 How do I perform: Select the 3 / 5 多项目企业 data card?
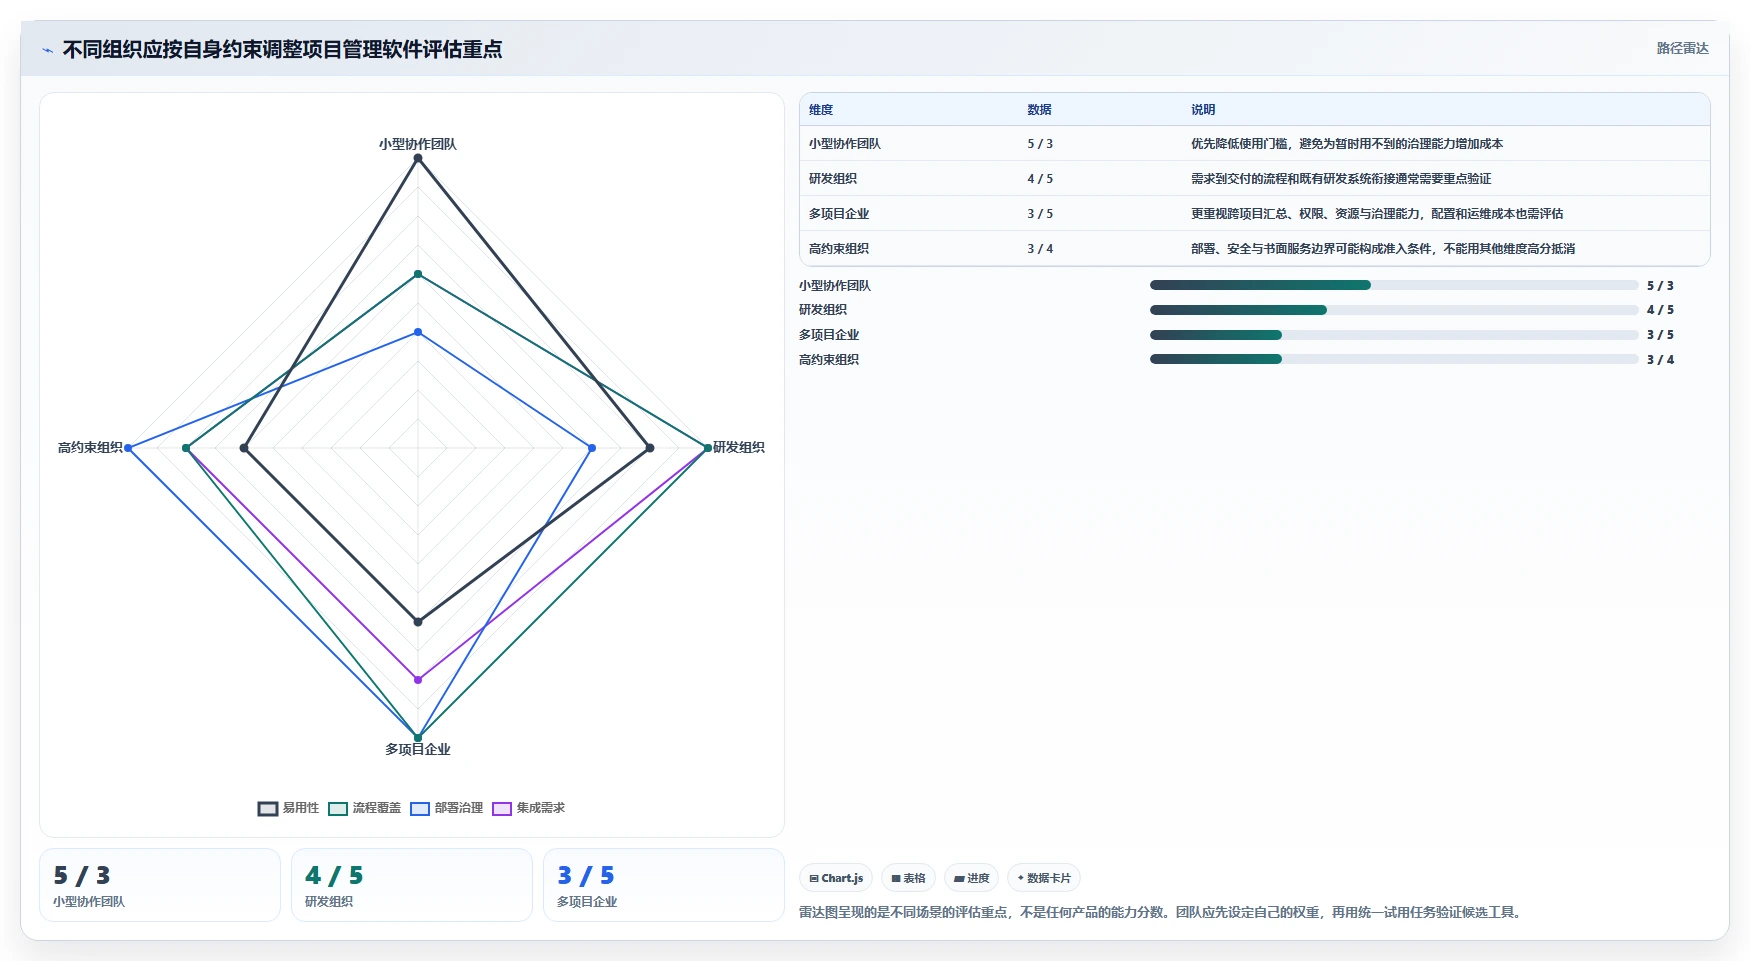(x=664, y=885)
